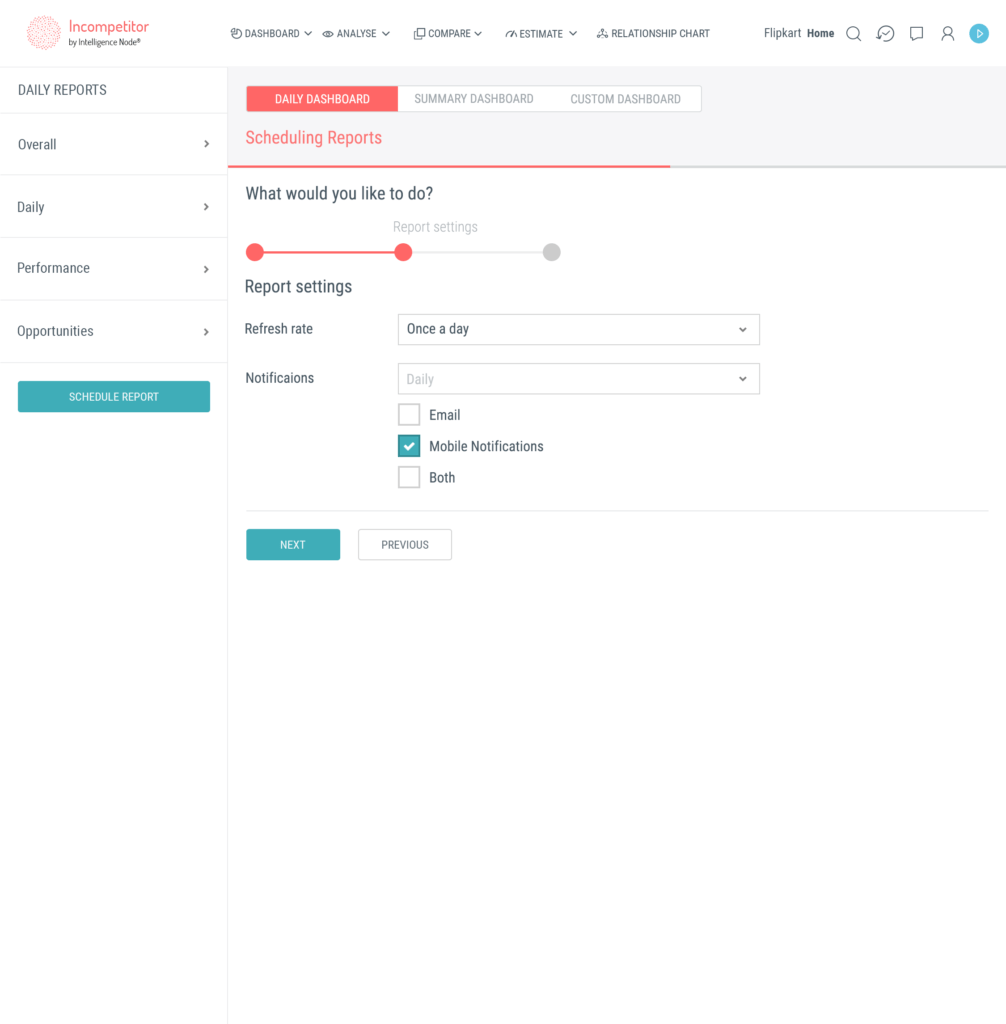The width and height of the screenshot is (1006, 1024).
Task: Open the Notifications frequency dropdown
Action: click(578, 379)
